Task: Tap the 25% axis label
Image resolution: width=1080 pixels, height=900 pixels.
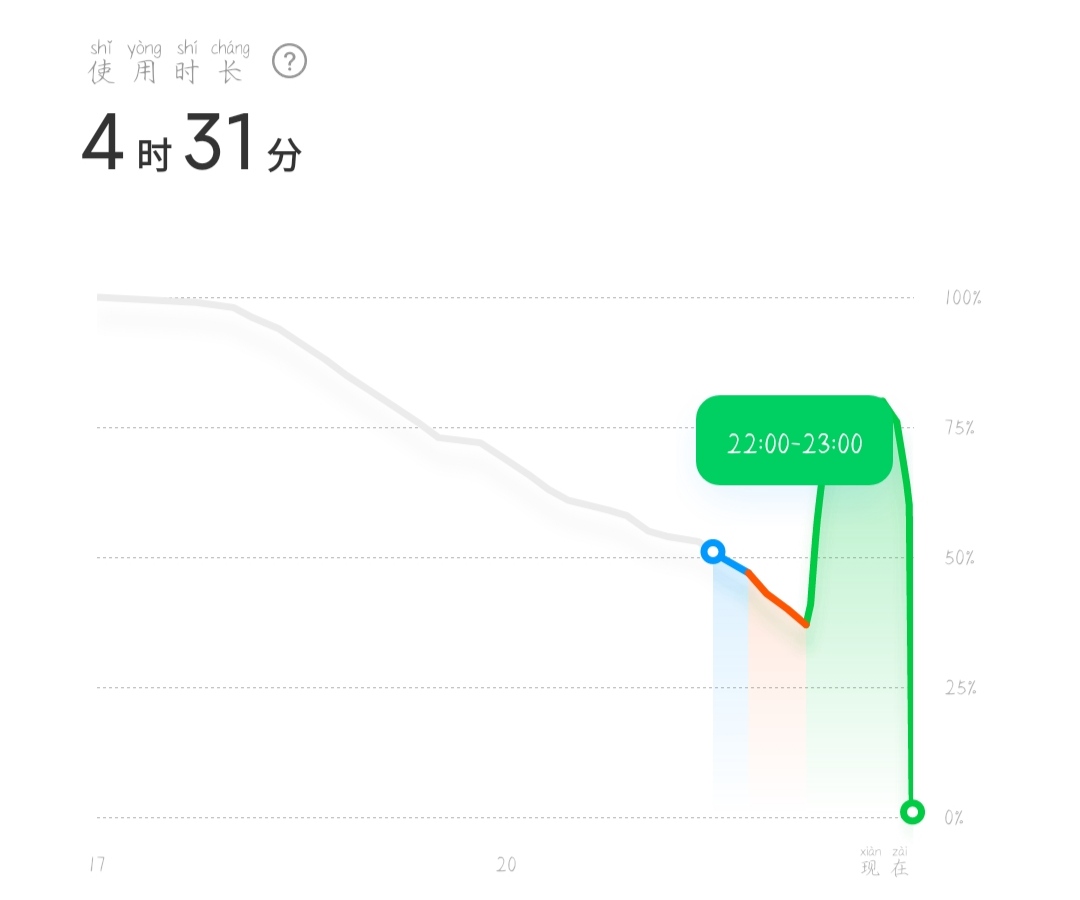Action: (x=960, y=687)
